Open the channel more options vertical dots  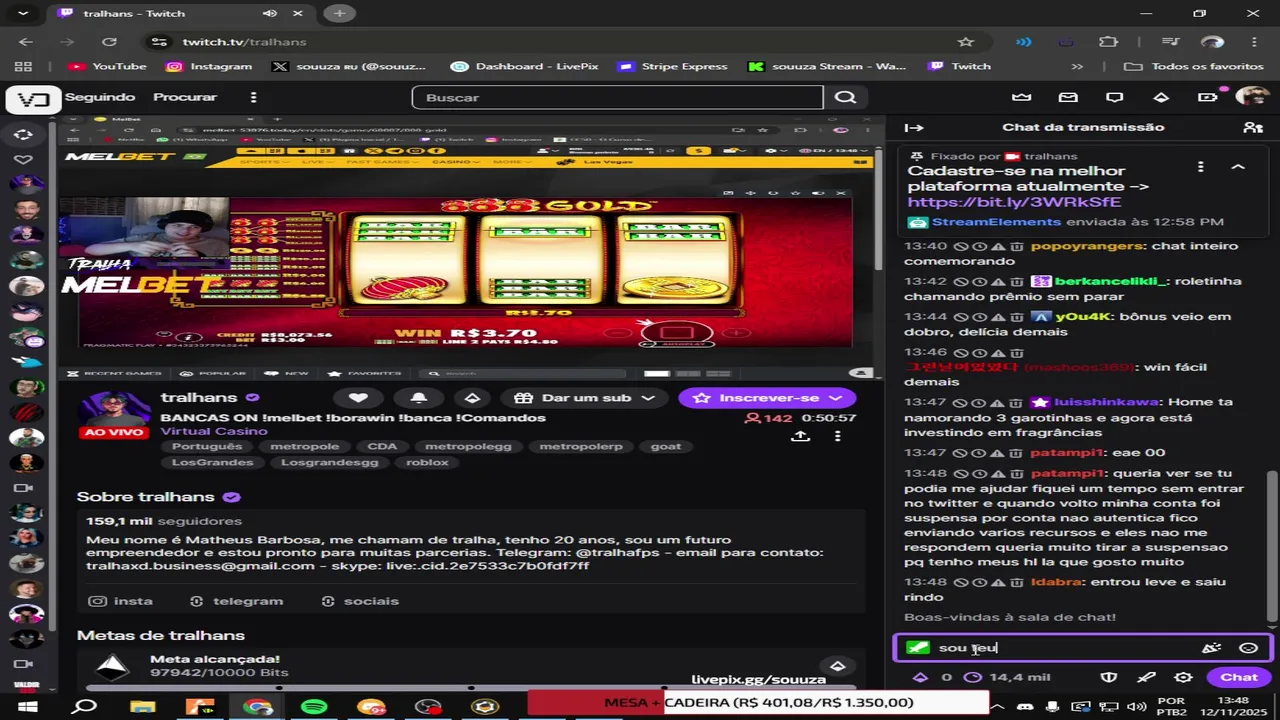coord(837,436)
